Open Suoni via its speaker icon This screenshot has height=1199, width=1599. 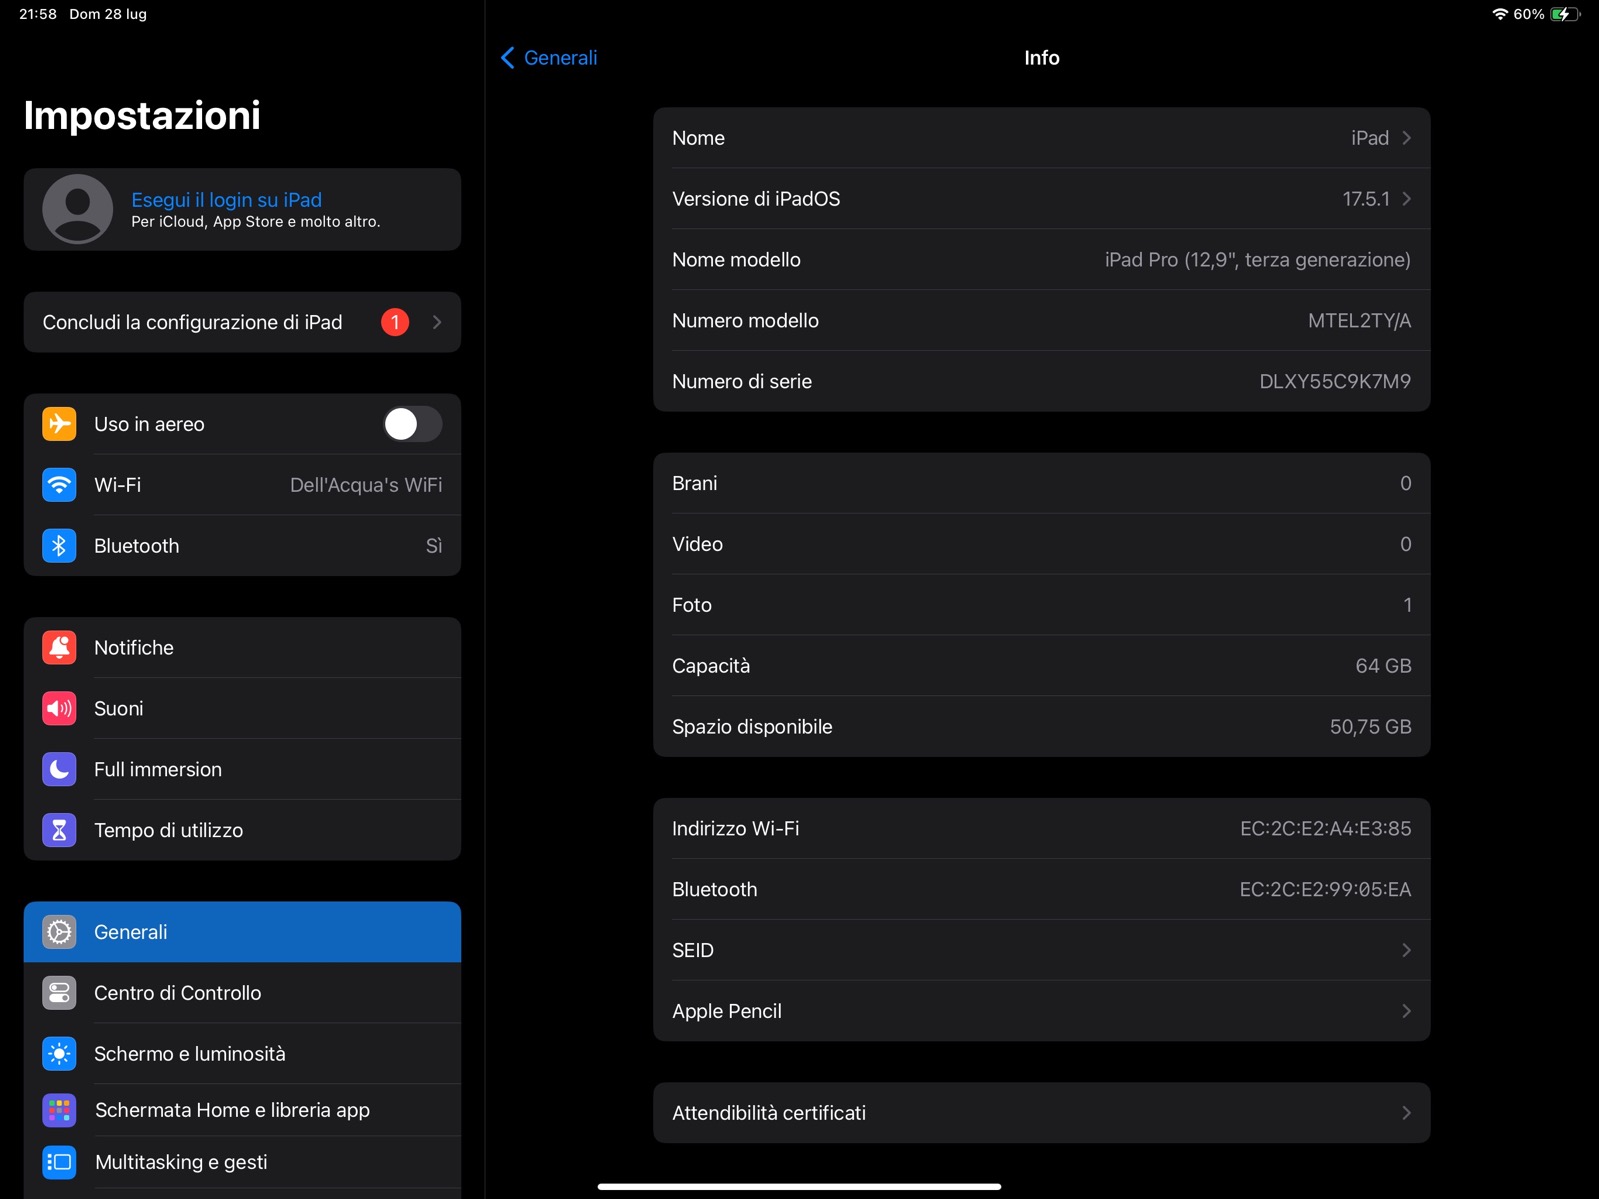[x=59, y=709]
